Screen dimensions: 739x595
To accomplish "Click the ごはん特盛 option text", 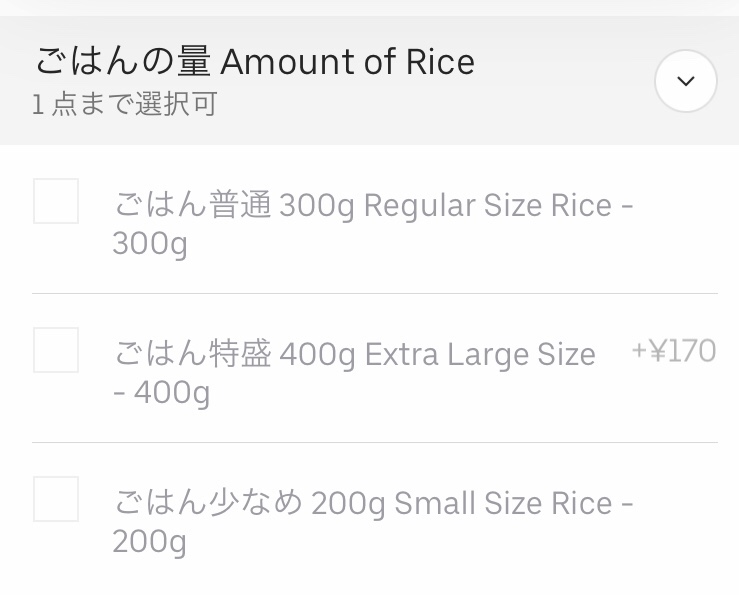I will (x=192, y=355).
